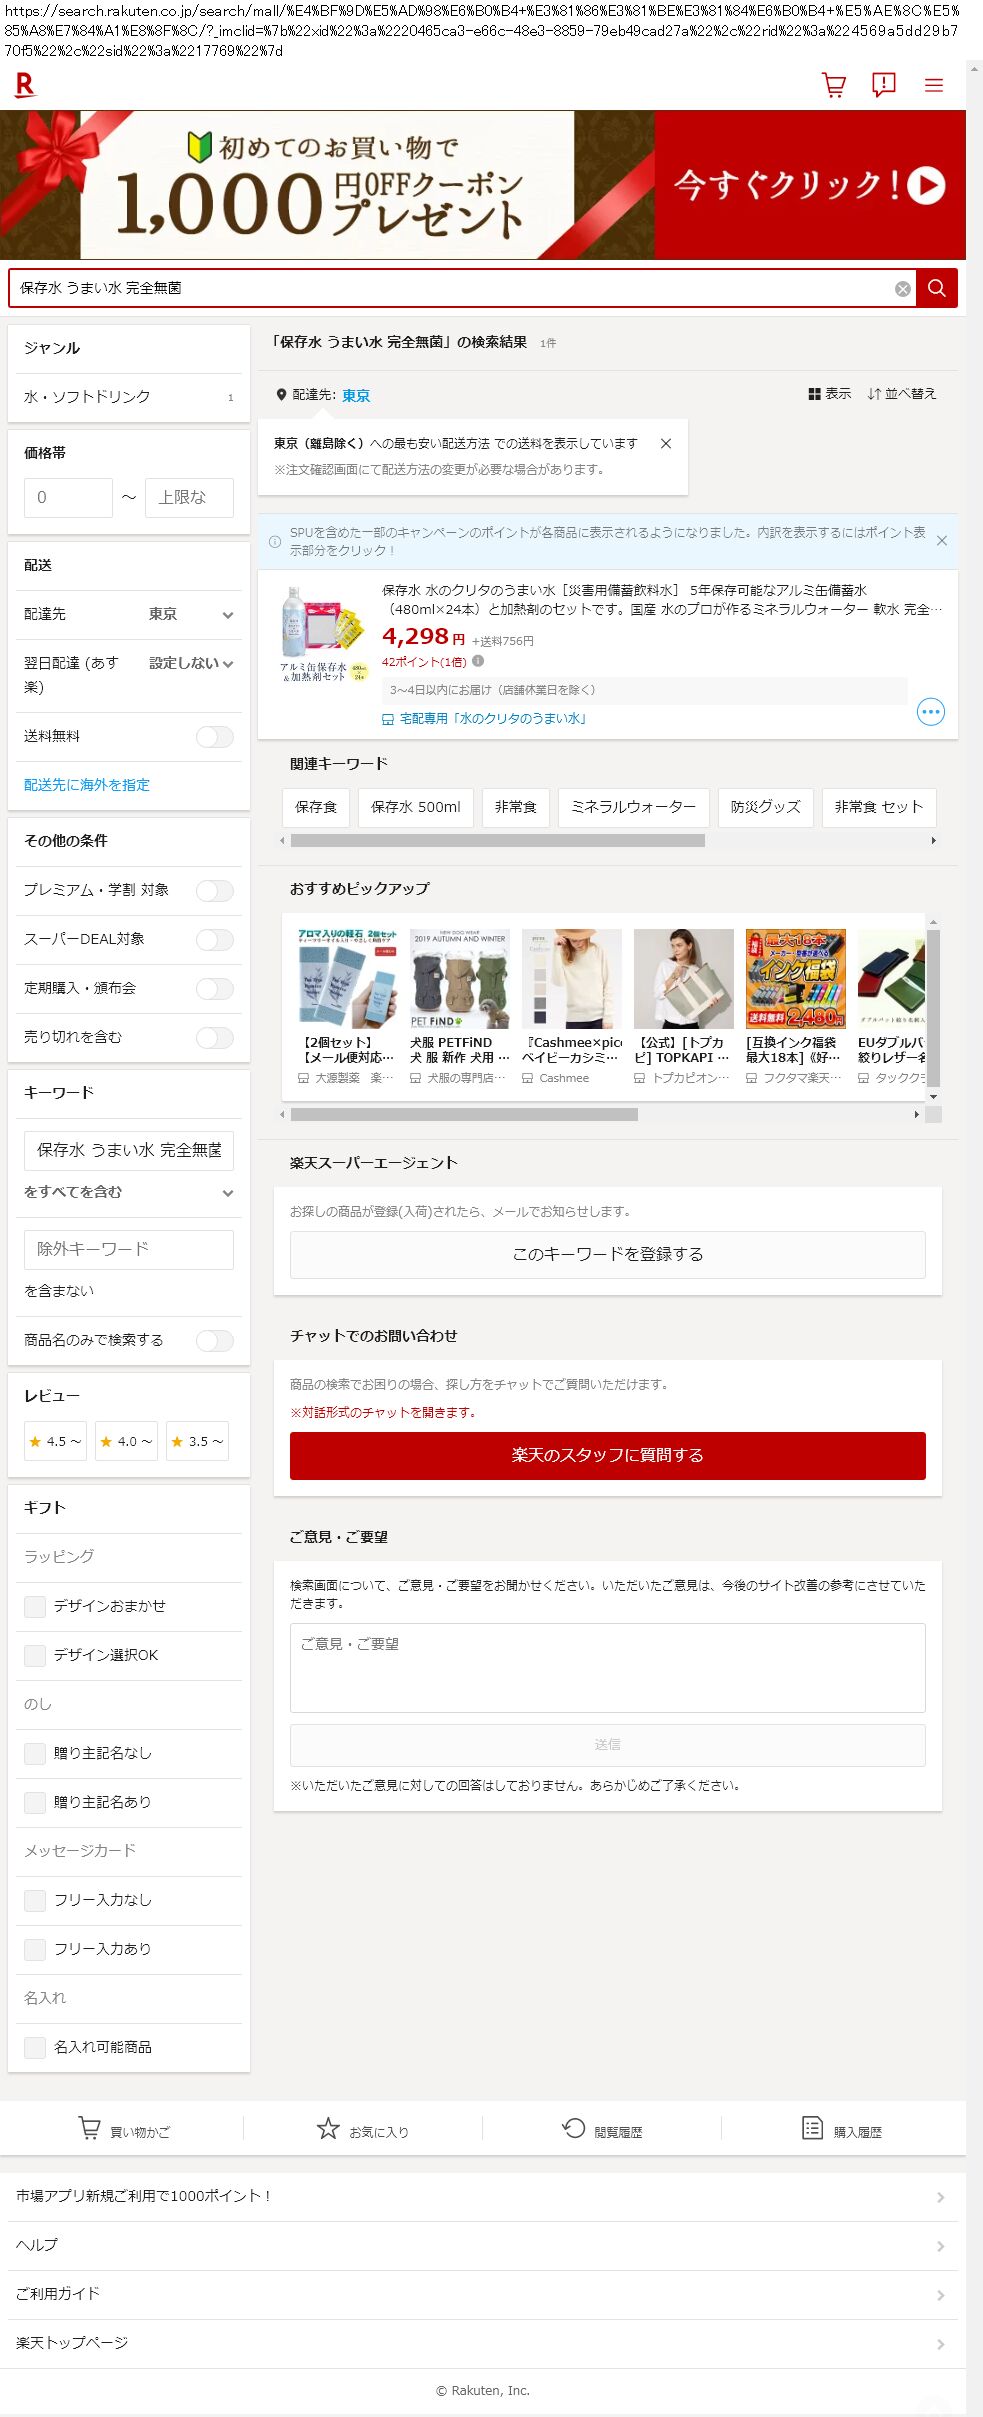Open the notification speech bubble icon

[x=884, y=85]
